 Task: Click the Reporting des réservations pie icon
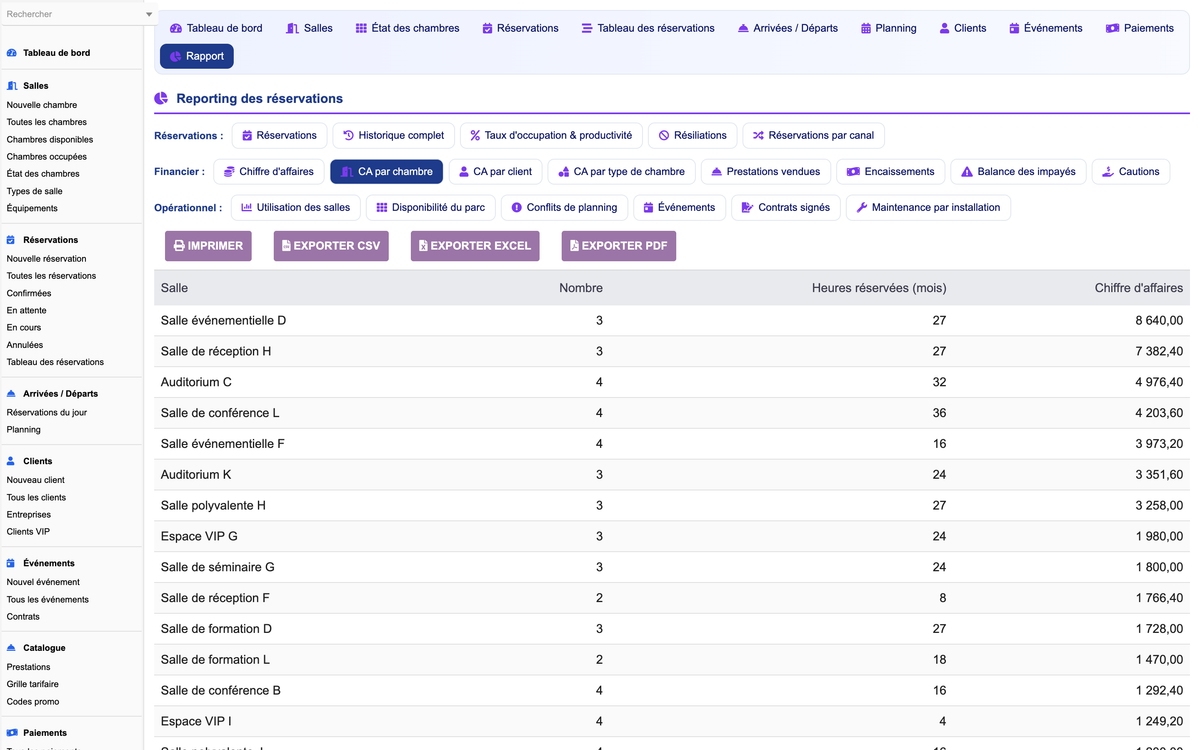(161, 98)
